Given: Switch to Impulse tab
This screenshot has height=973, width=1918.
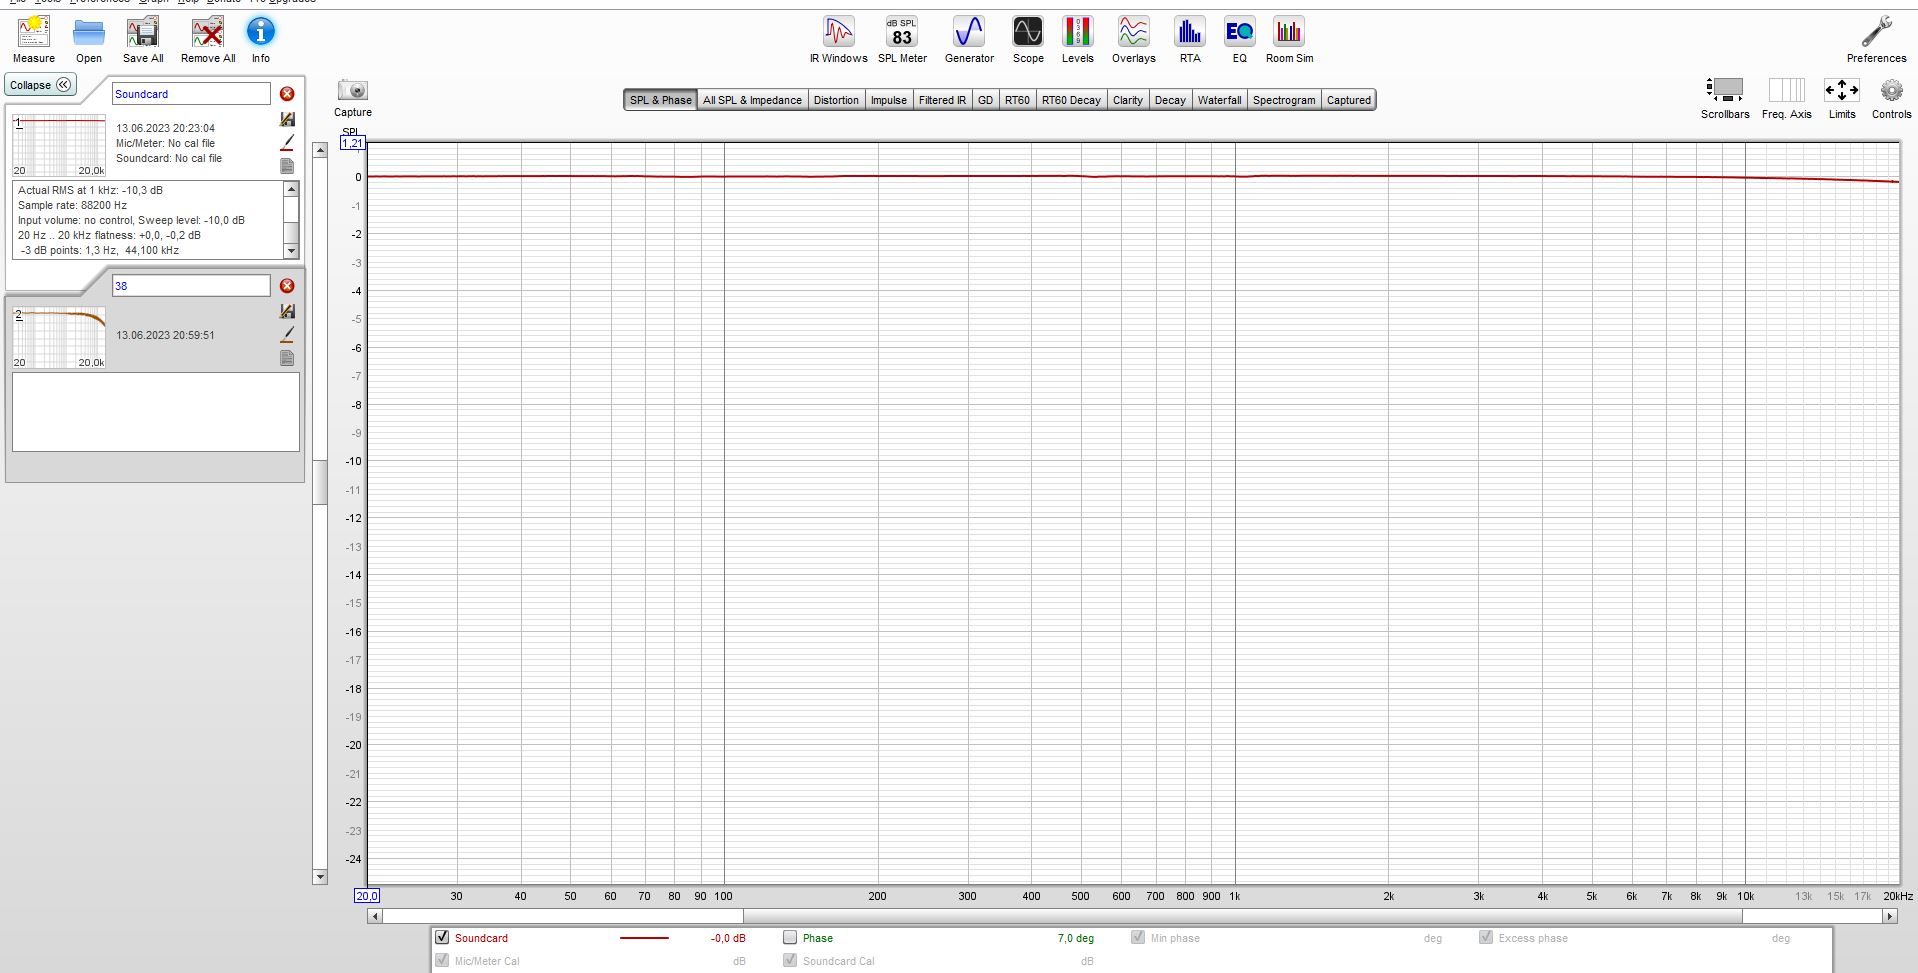Looking at the screenshot, I should (x=888, y=100).
